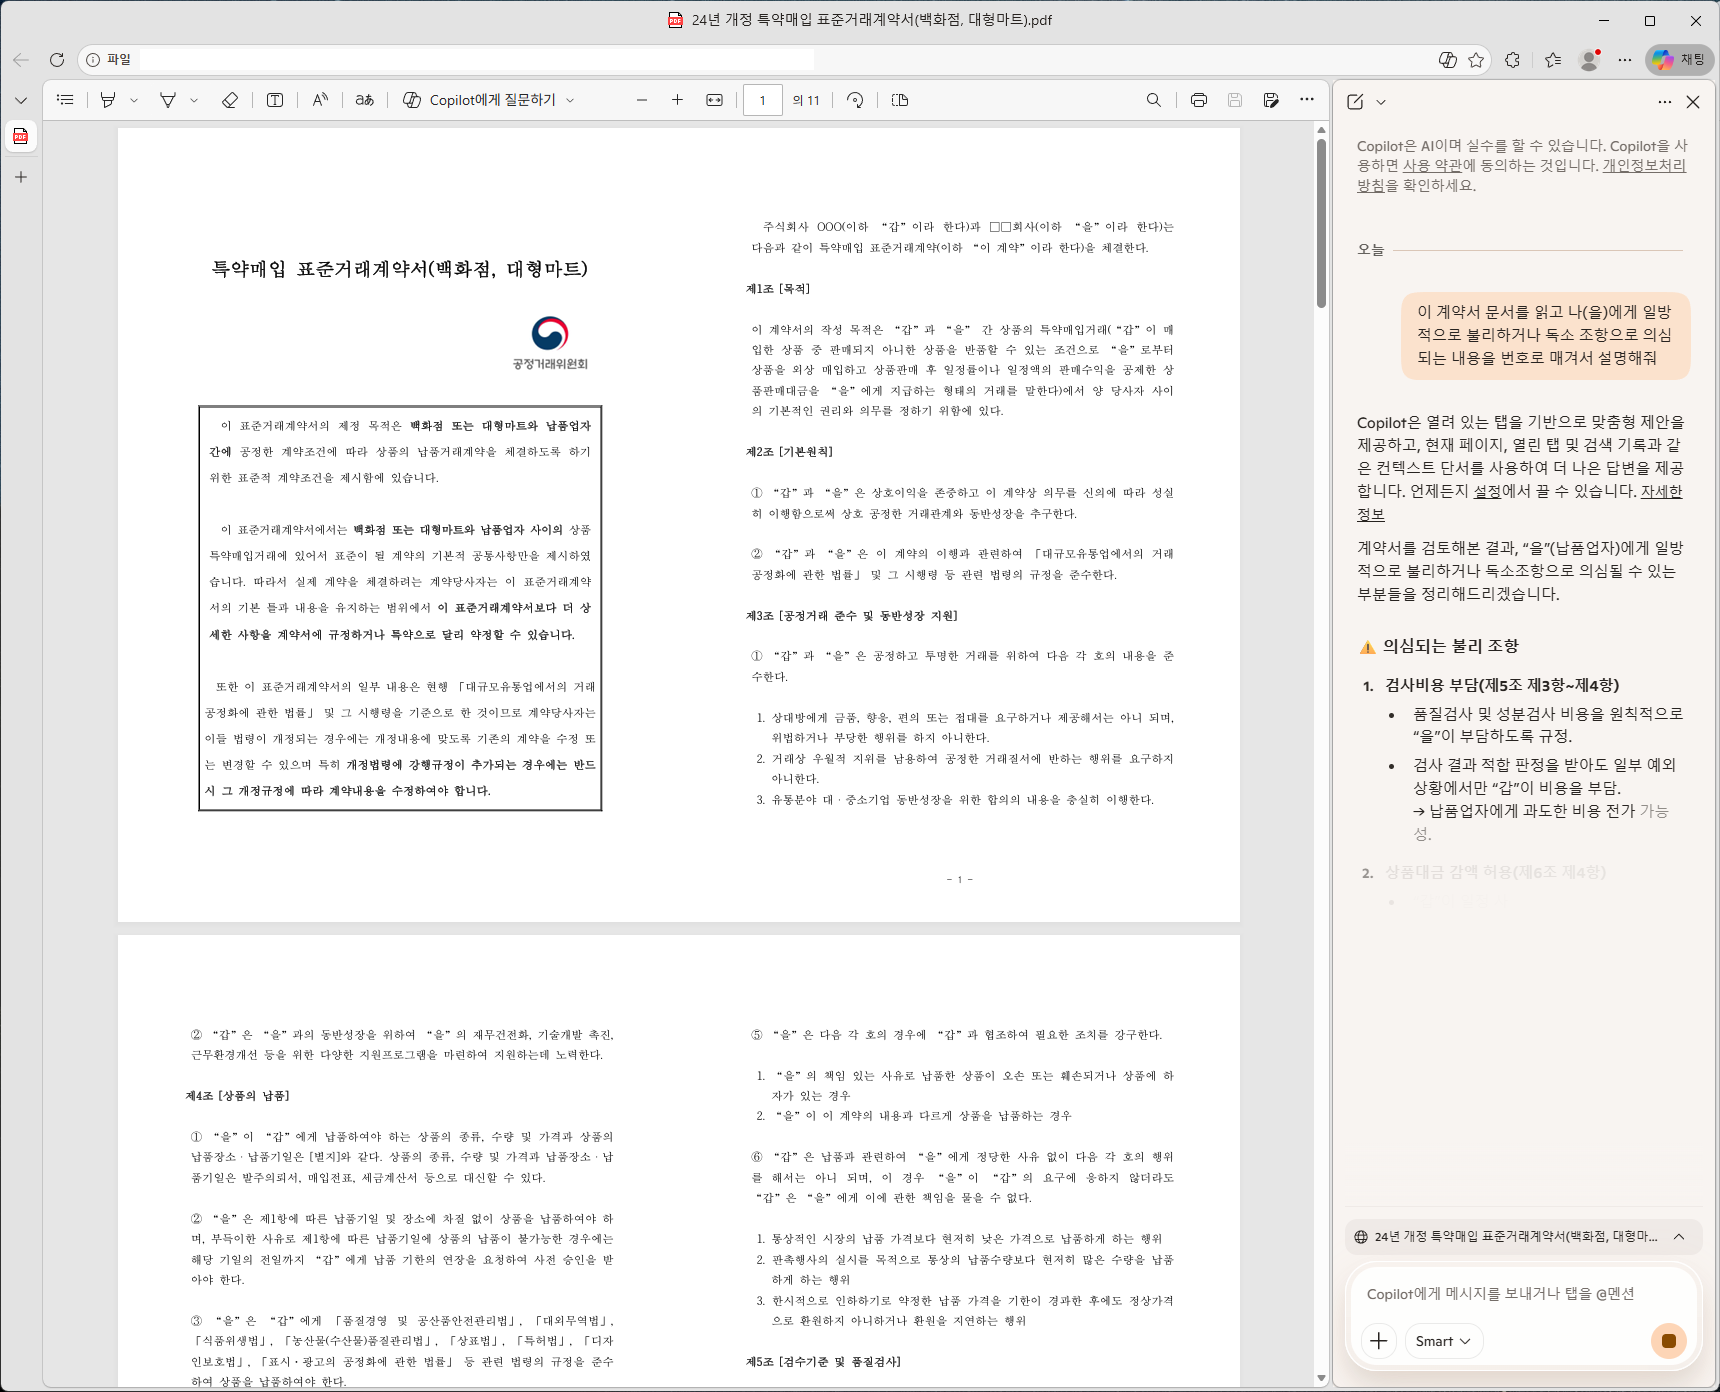Select the PDF tab in vertical tab strip
The height and width of the screenshot is (1392, 1720).
click(21, 136)
